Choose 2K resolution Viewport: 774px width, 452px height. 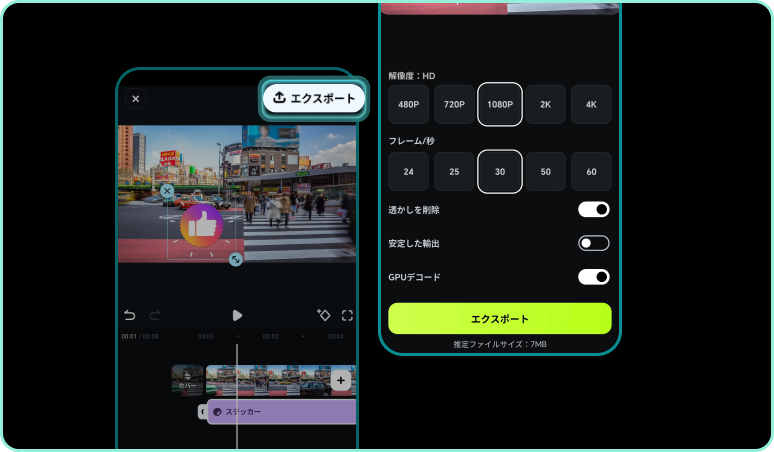[545, 105]
